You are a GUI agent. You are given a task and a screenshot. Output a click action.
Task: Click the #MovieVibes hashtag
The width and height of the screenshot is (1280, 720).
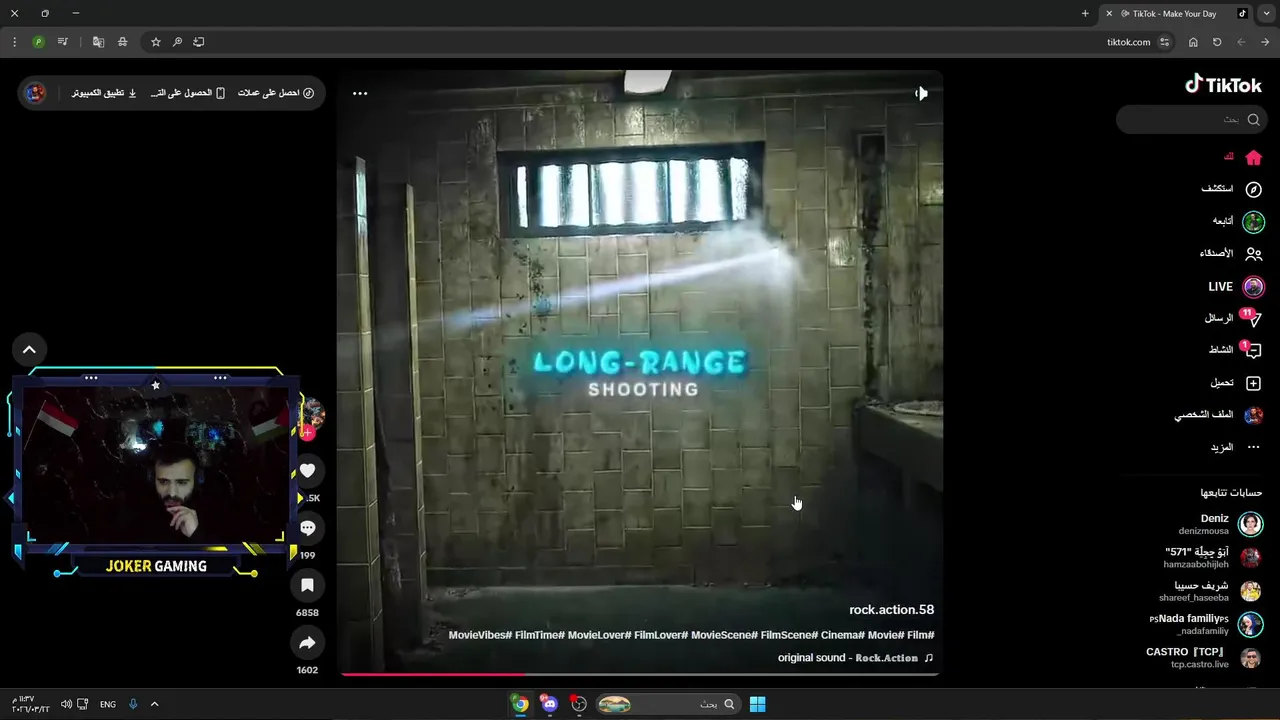481,635
